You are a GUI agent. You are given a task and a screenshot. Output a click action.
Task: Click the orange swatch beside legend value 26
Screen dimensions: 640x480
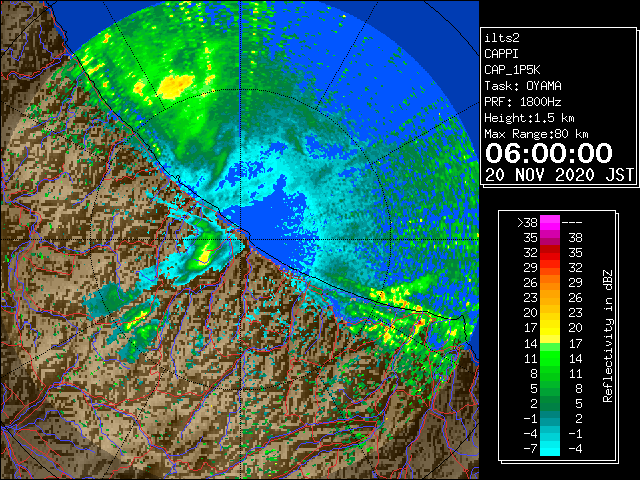click(x=550, y=282)
